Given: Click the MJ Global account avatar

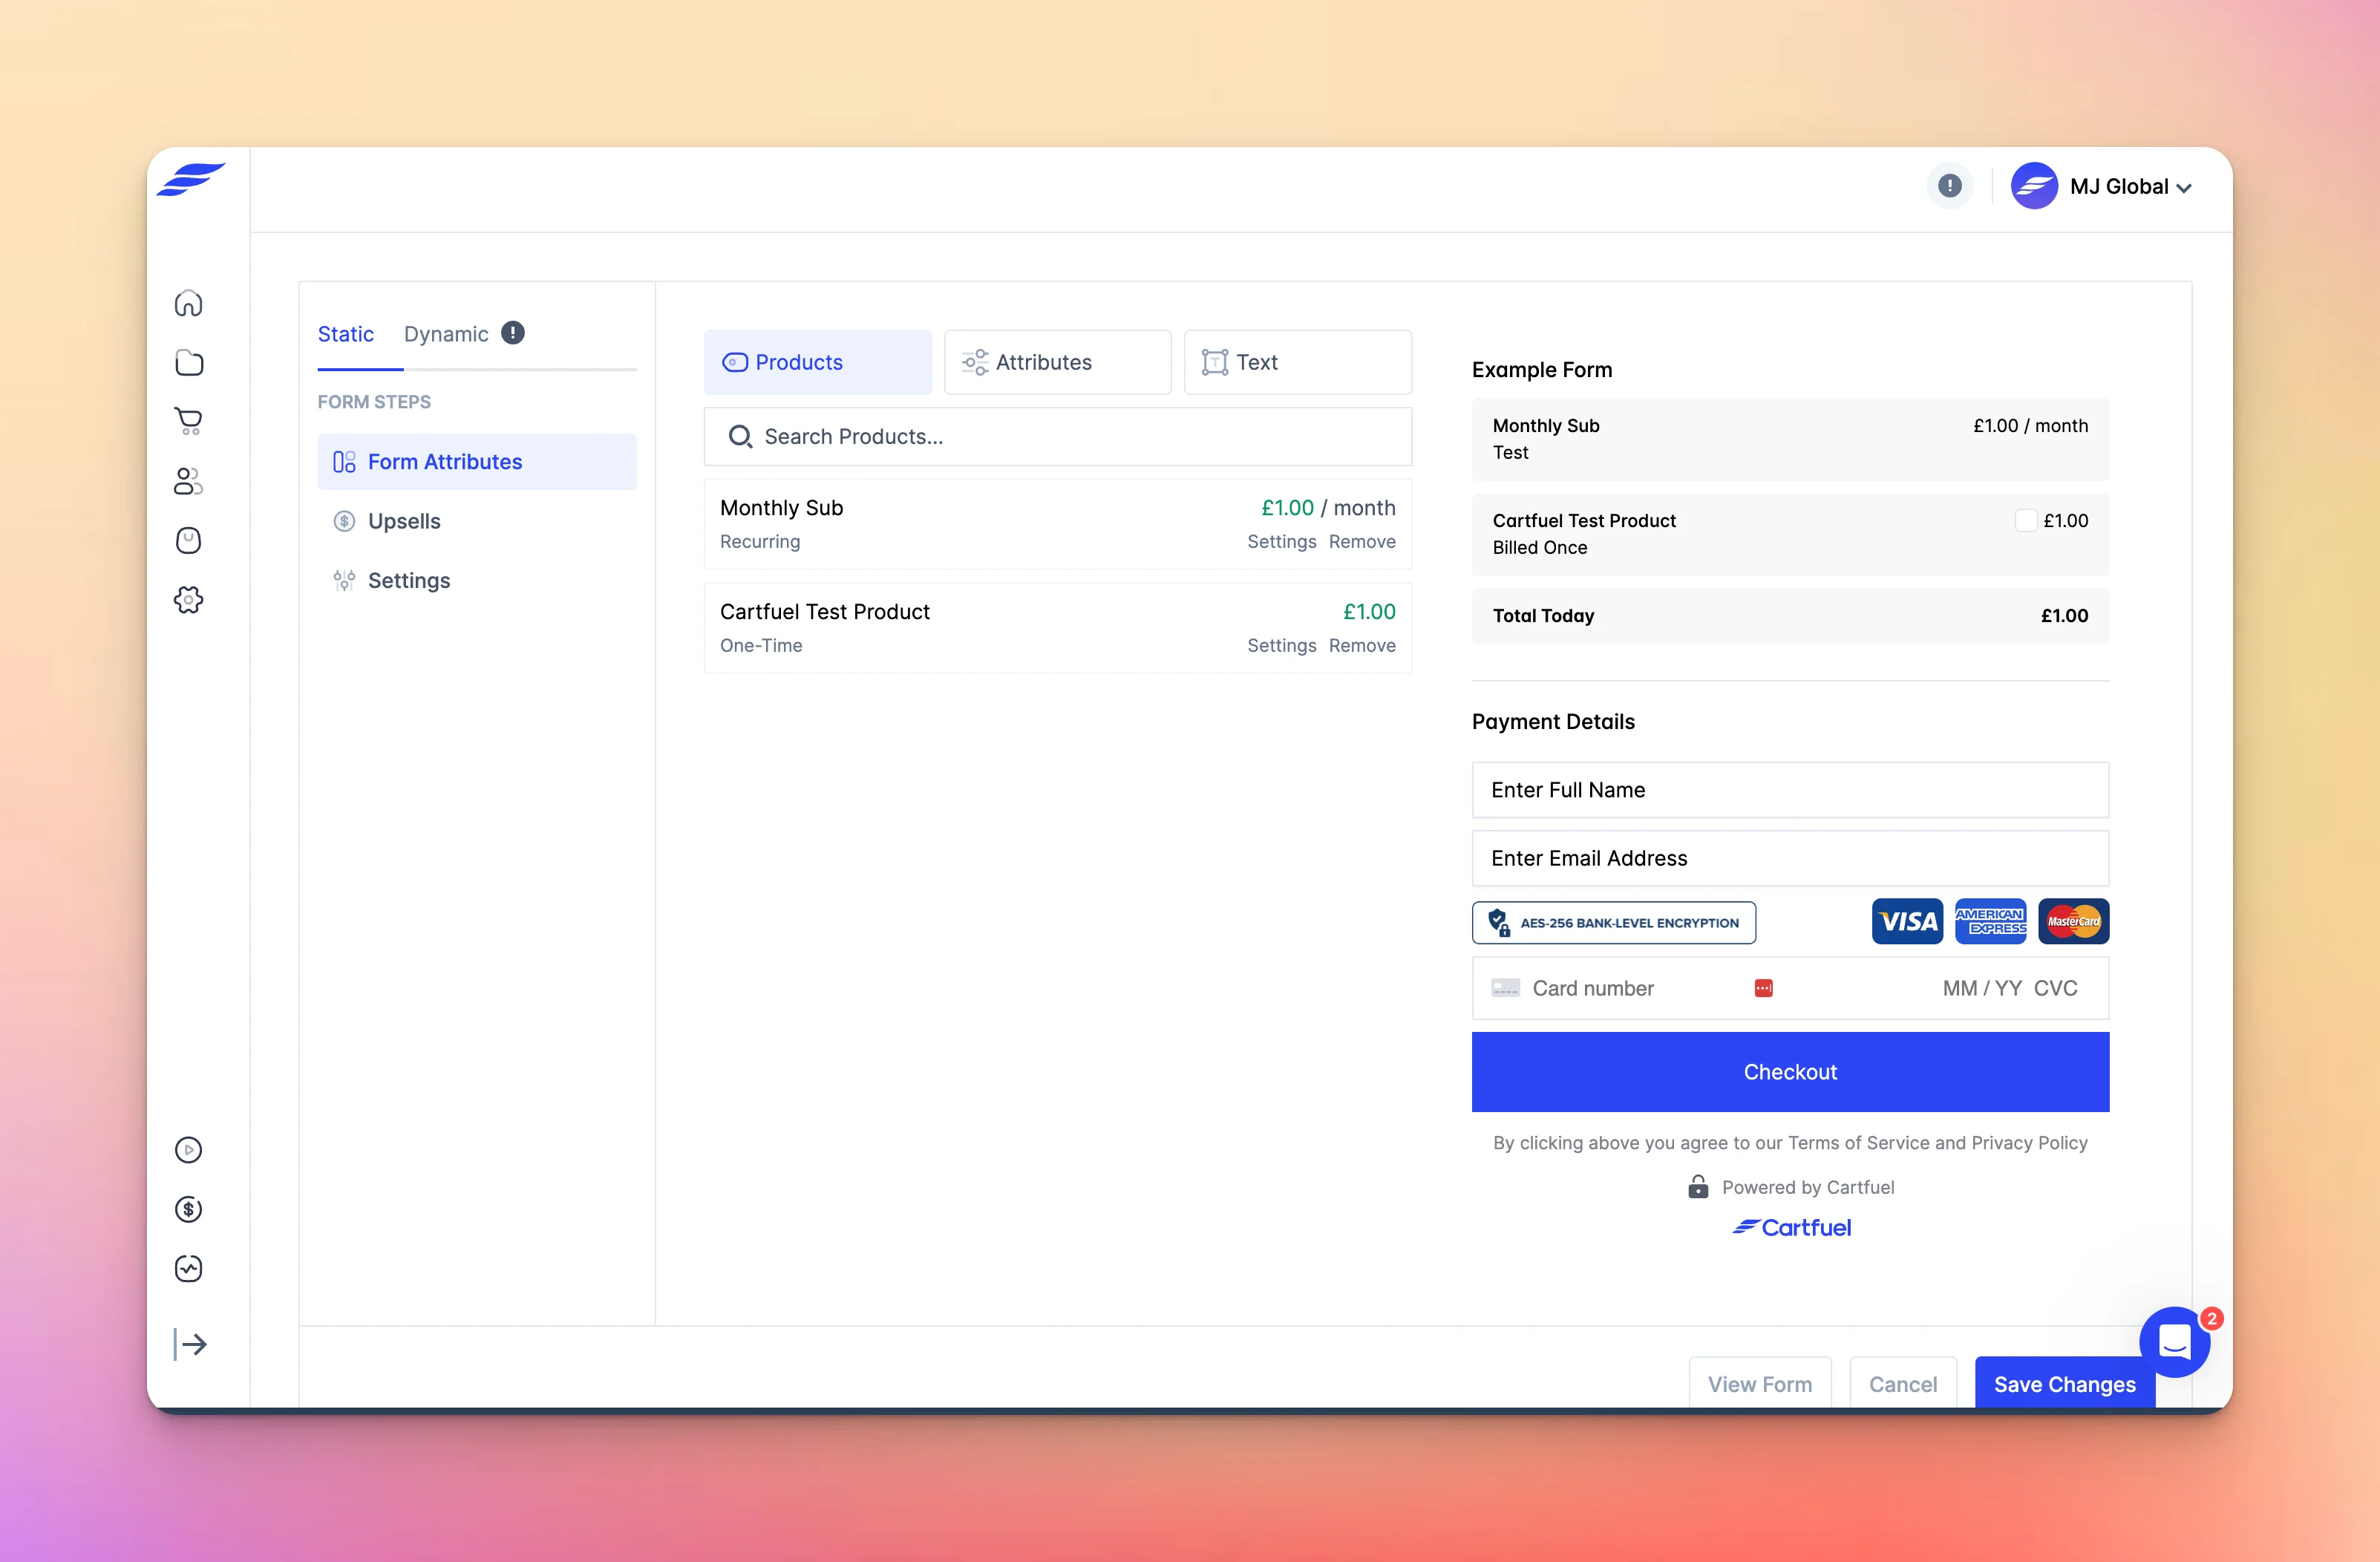Looking at the screenshot, I should [2034, 186].
